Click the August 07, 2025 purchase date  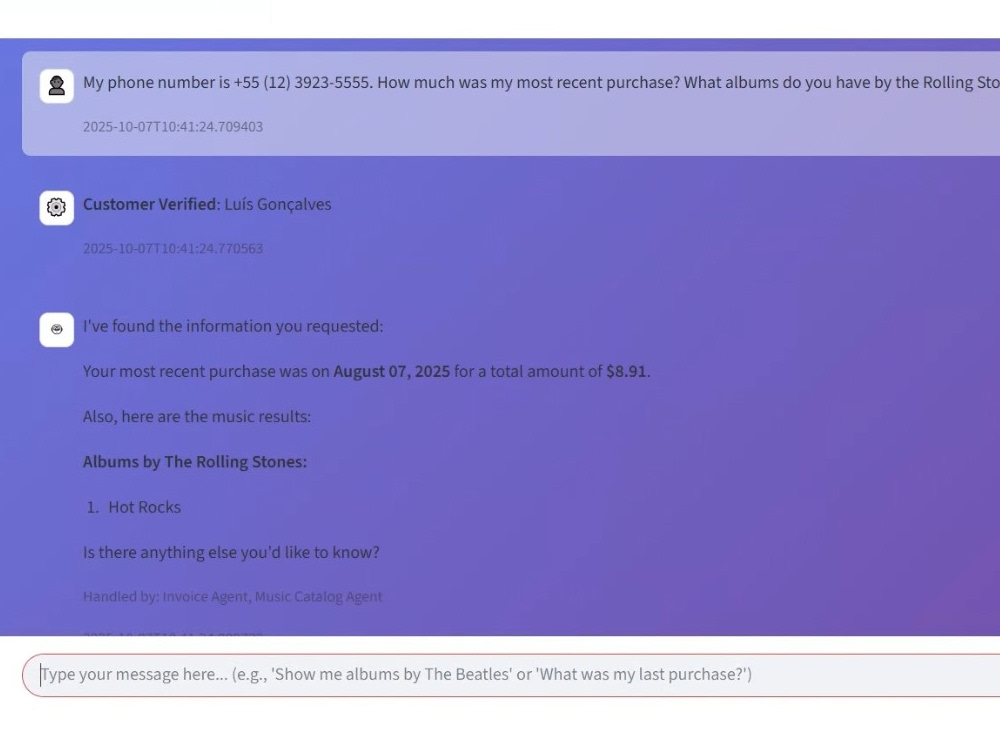click(x=392, y=372)
